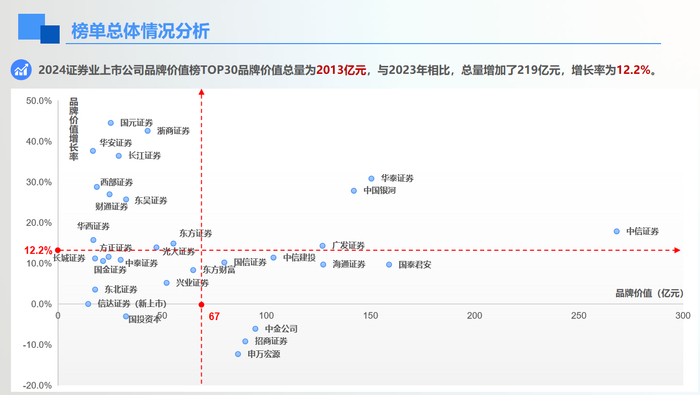
Task: Click the 中金公司 label
Action: click(x=281, y=329)
